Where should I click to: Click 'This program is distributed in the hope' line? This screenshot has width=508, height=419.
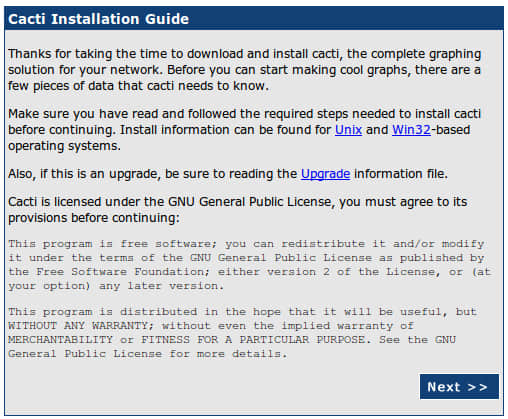point(242,312)
